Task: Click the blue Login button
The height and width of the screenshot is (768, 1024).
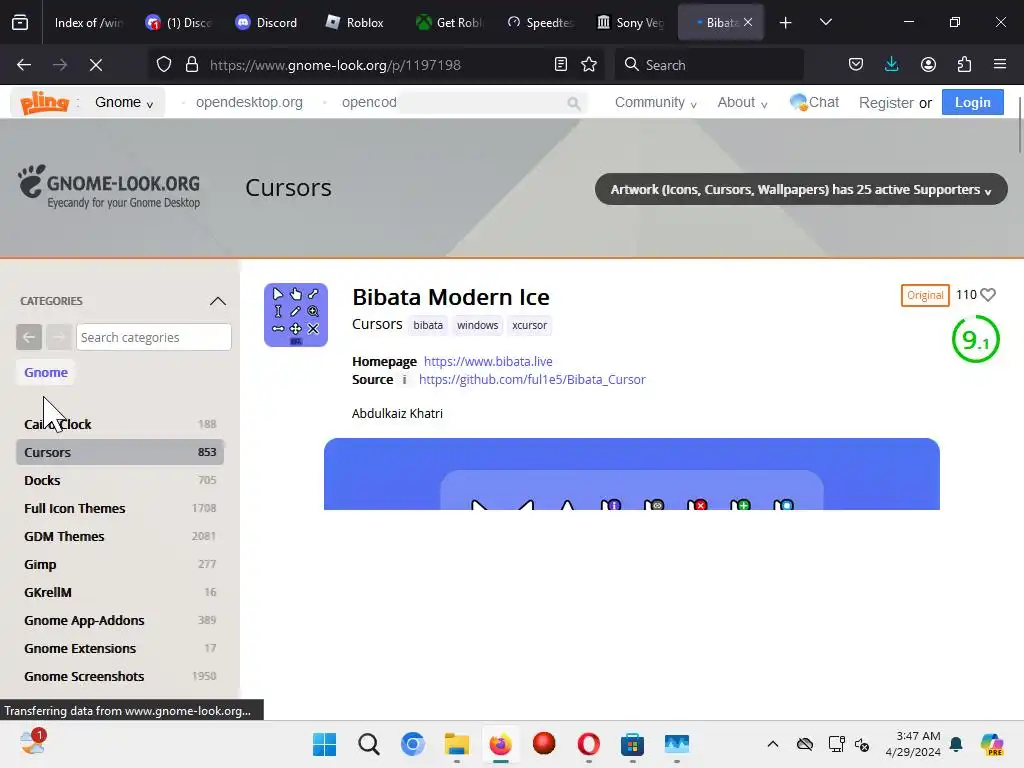Action: click(x=972, y=103)
